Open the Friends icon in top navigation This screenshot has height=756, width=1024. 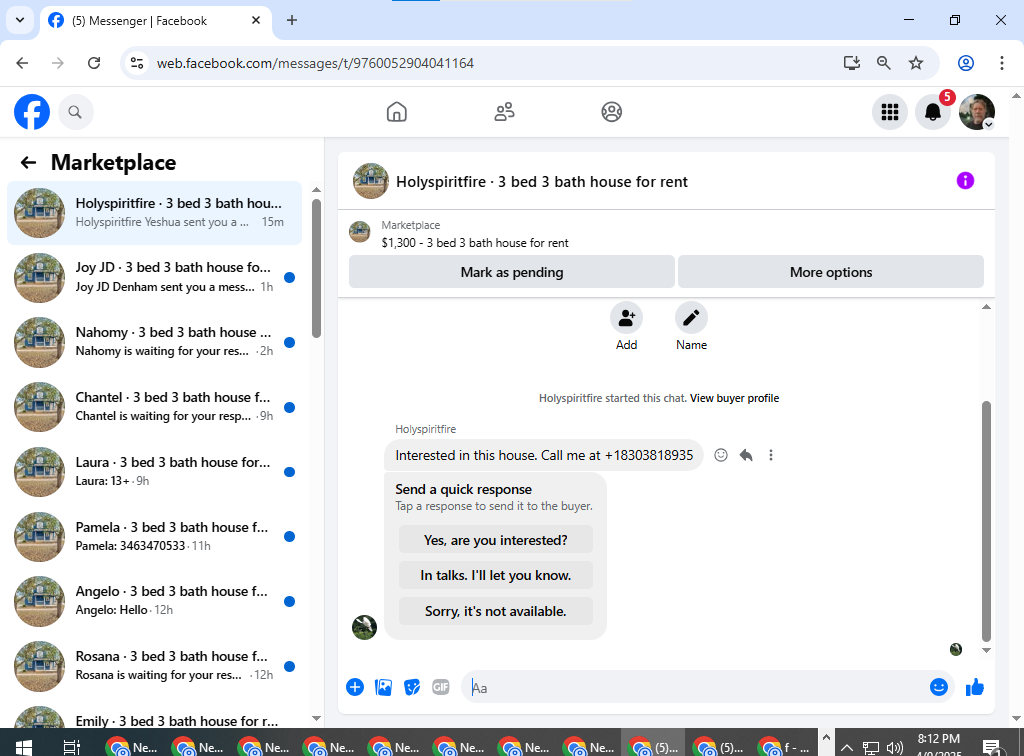504,112
